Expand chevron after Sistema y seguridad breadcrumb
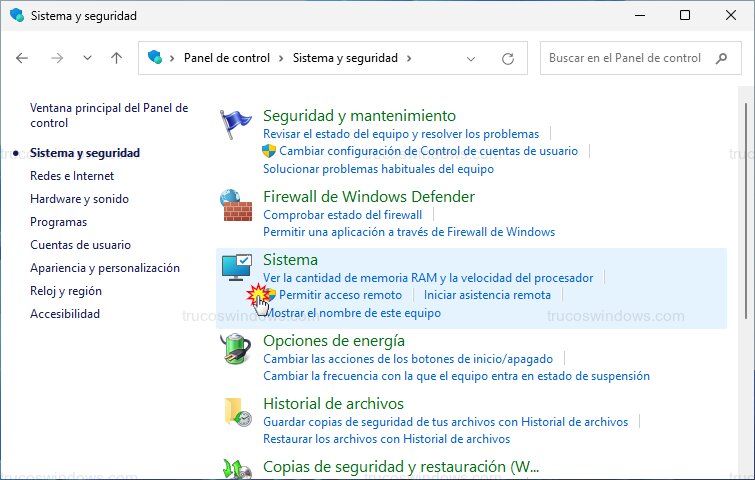Screen dimensions: 755x480 tap(409, 58)
